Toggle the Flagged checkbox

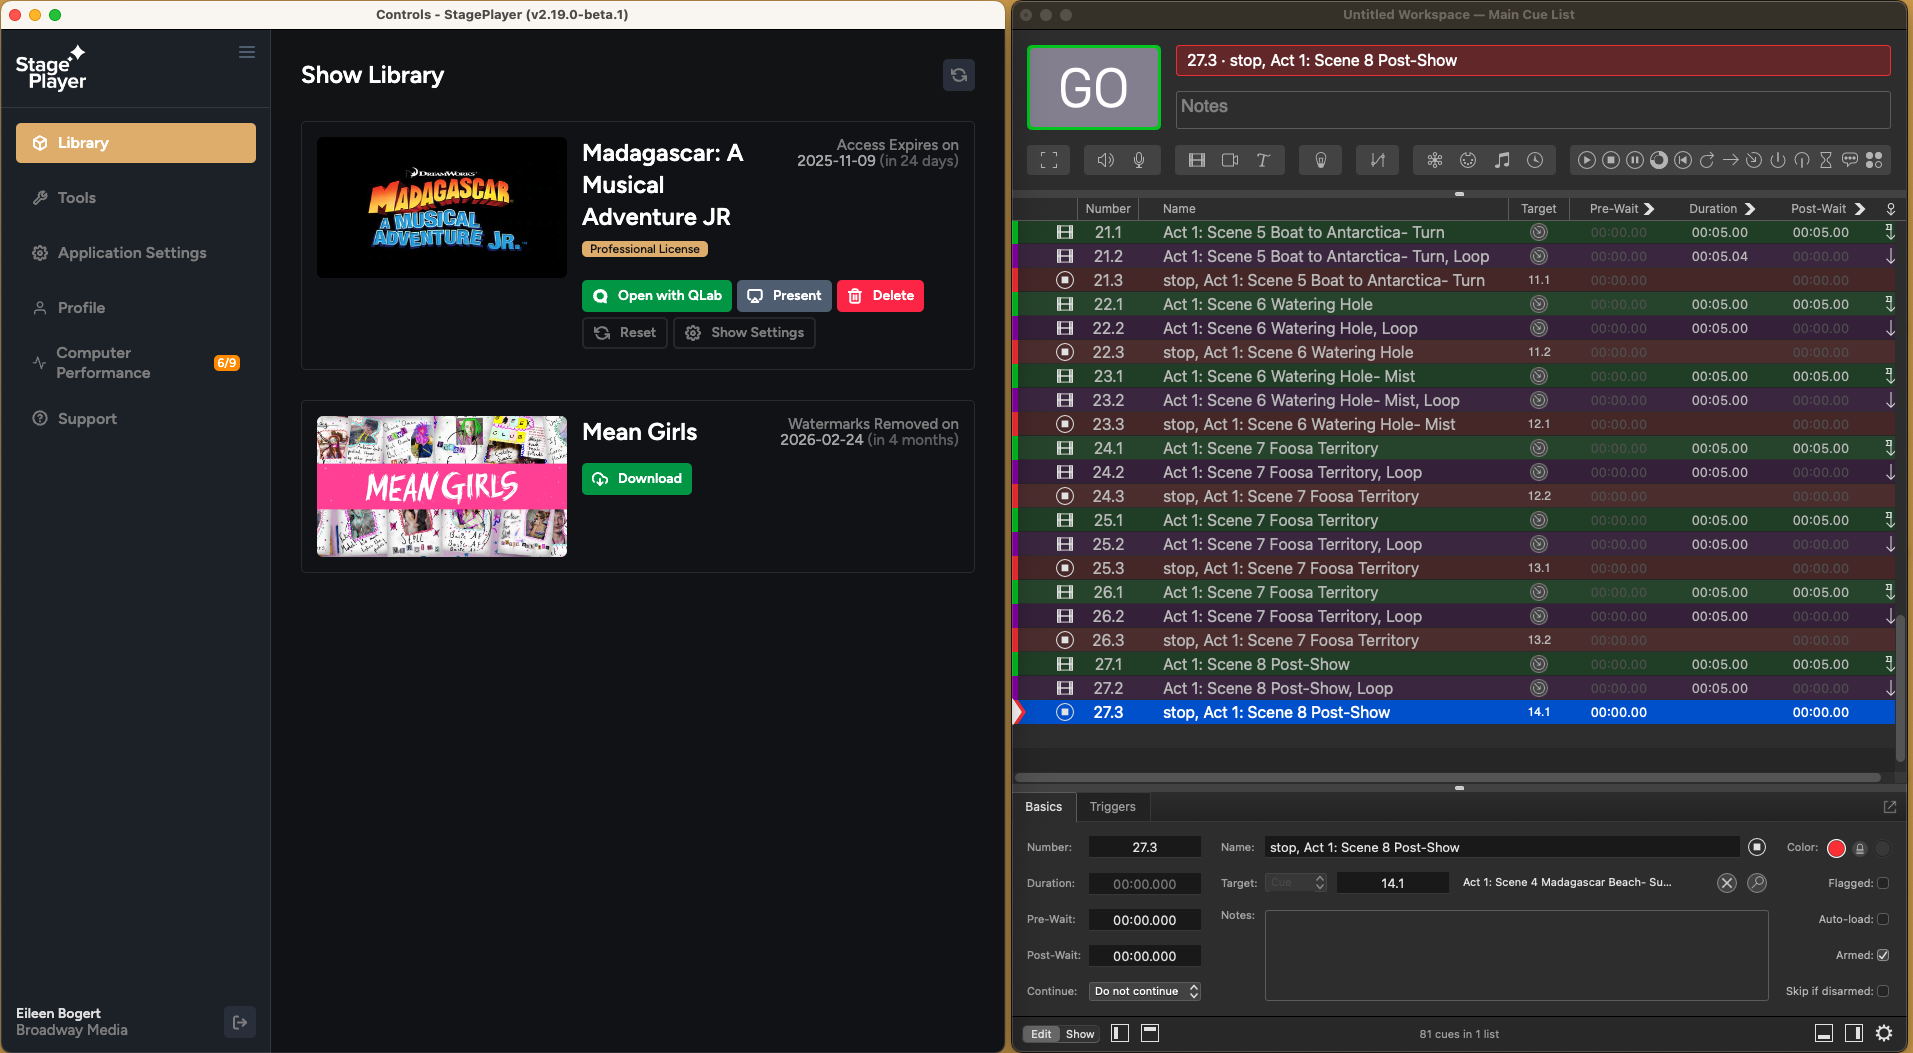pos(1883,883)
